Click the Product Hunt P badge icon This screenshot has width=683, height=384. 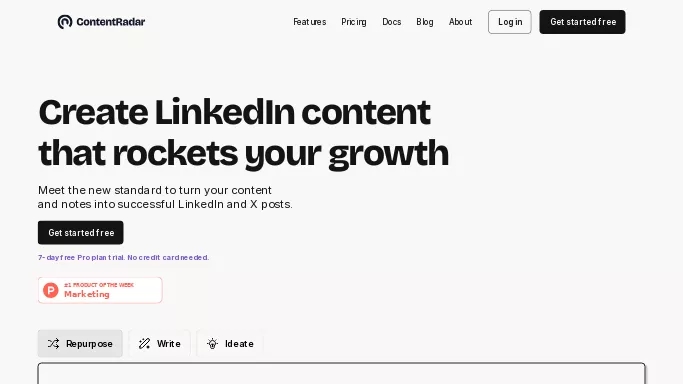(51, 290)
